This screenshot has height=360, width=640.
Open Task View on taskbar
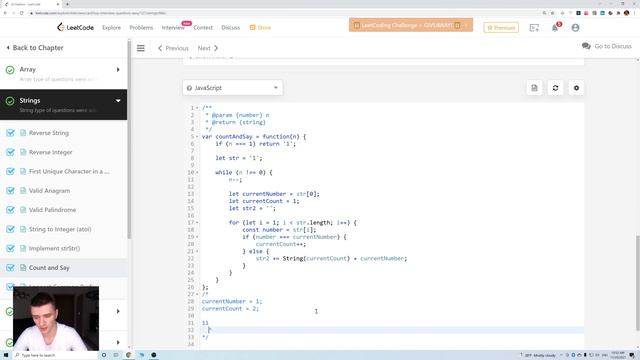(x=116, y=355)
